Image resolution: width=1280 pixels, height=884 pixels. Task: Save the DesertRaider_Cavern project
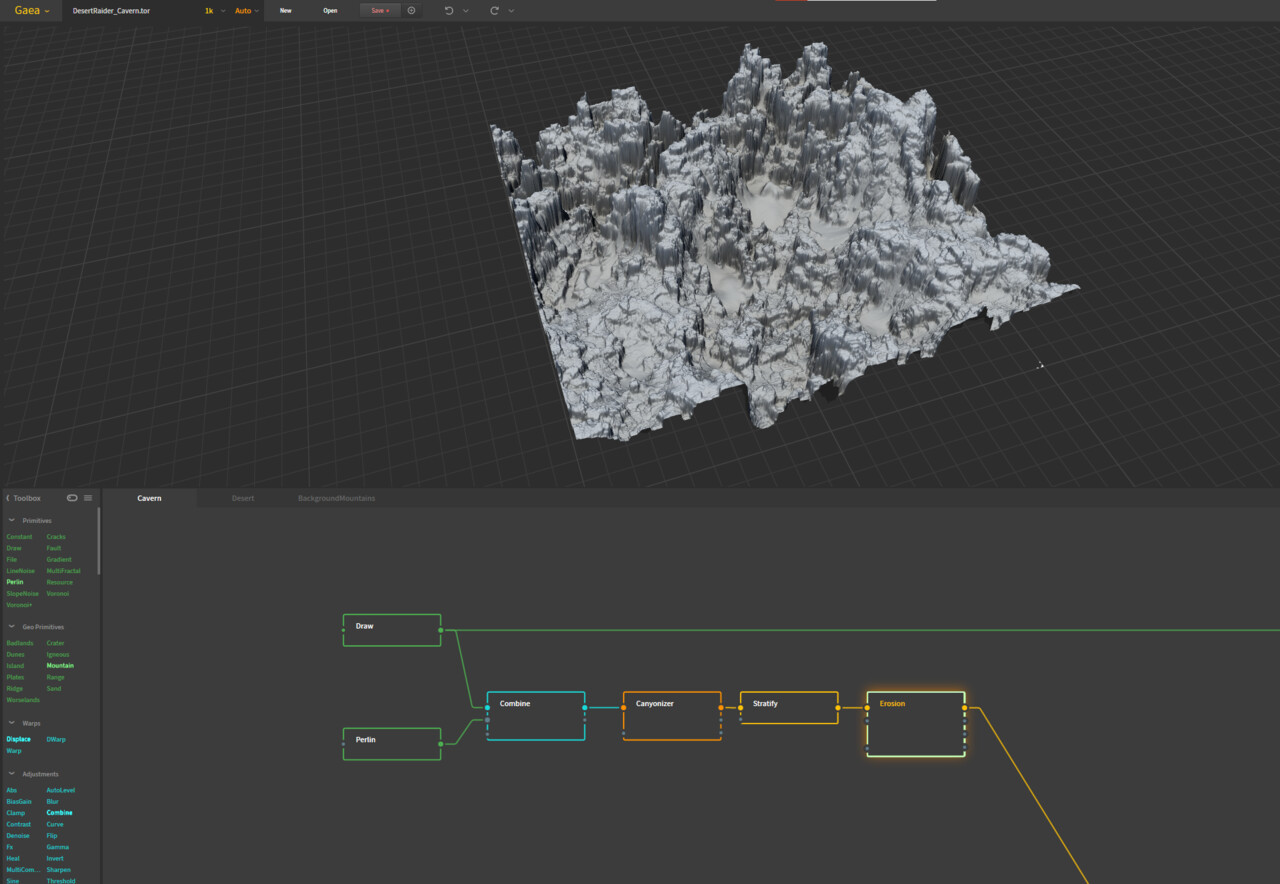click(x=378, y=10)
